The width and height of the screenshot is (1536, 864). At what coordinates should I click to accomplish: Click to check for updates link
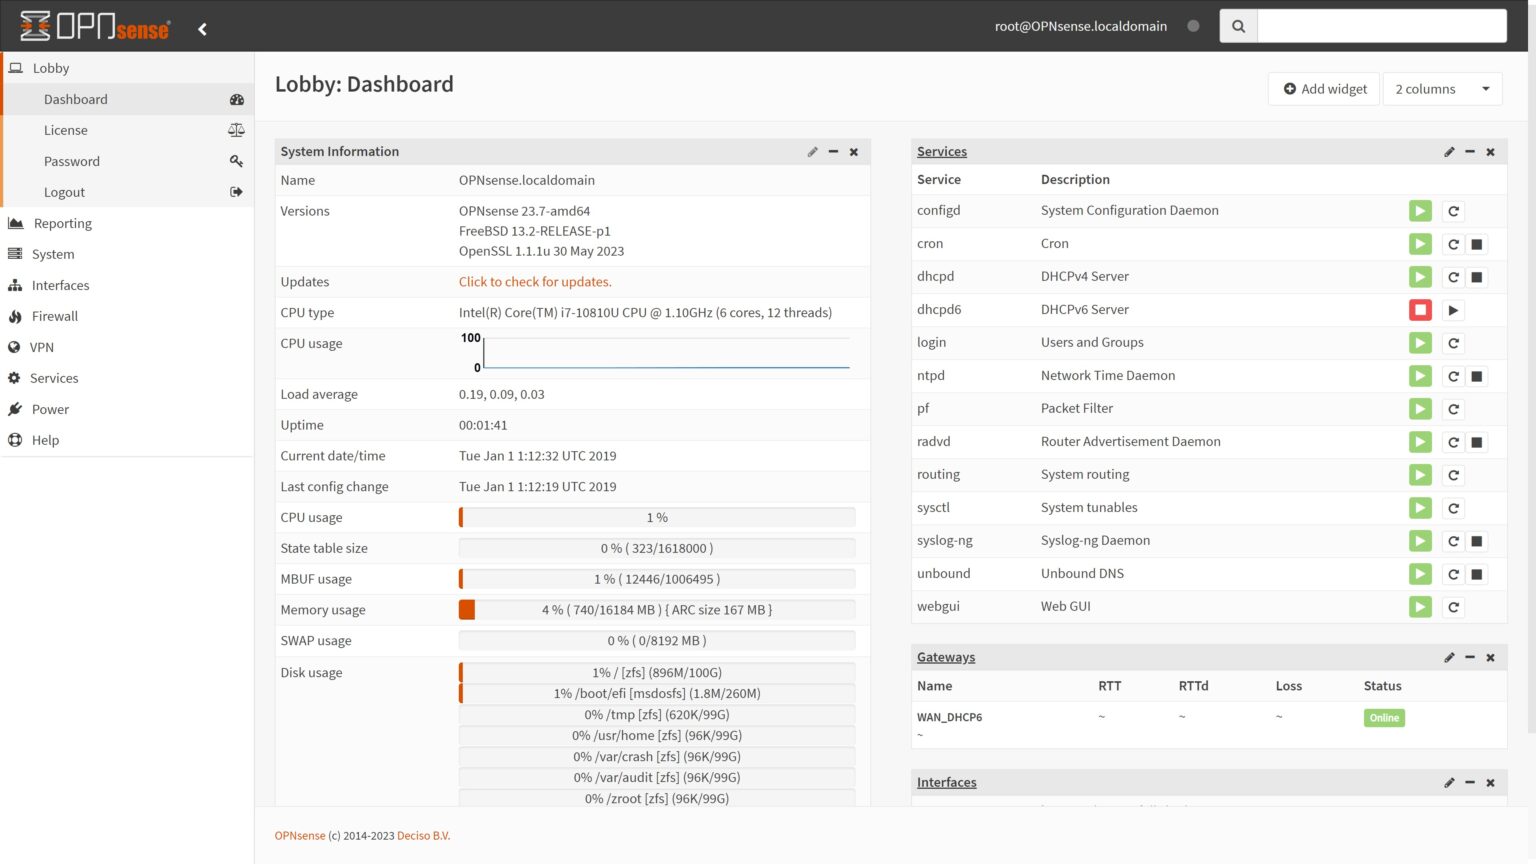point(535,281)
